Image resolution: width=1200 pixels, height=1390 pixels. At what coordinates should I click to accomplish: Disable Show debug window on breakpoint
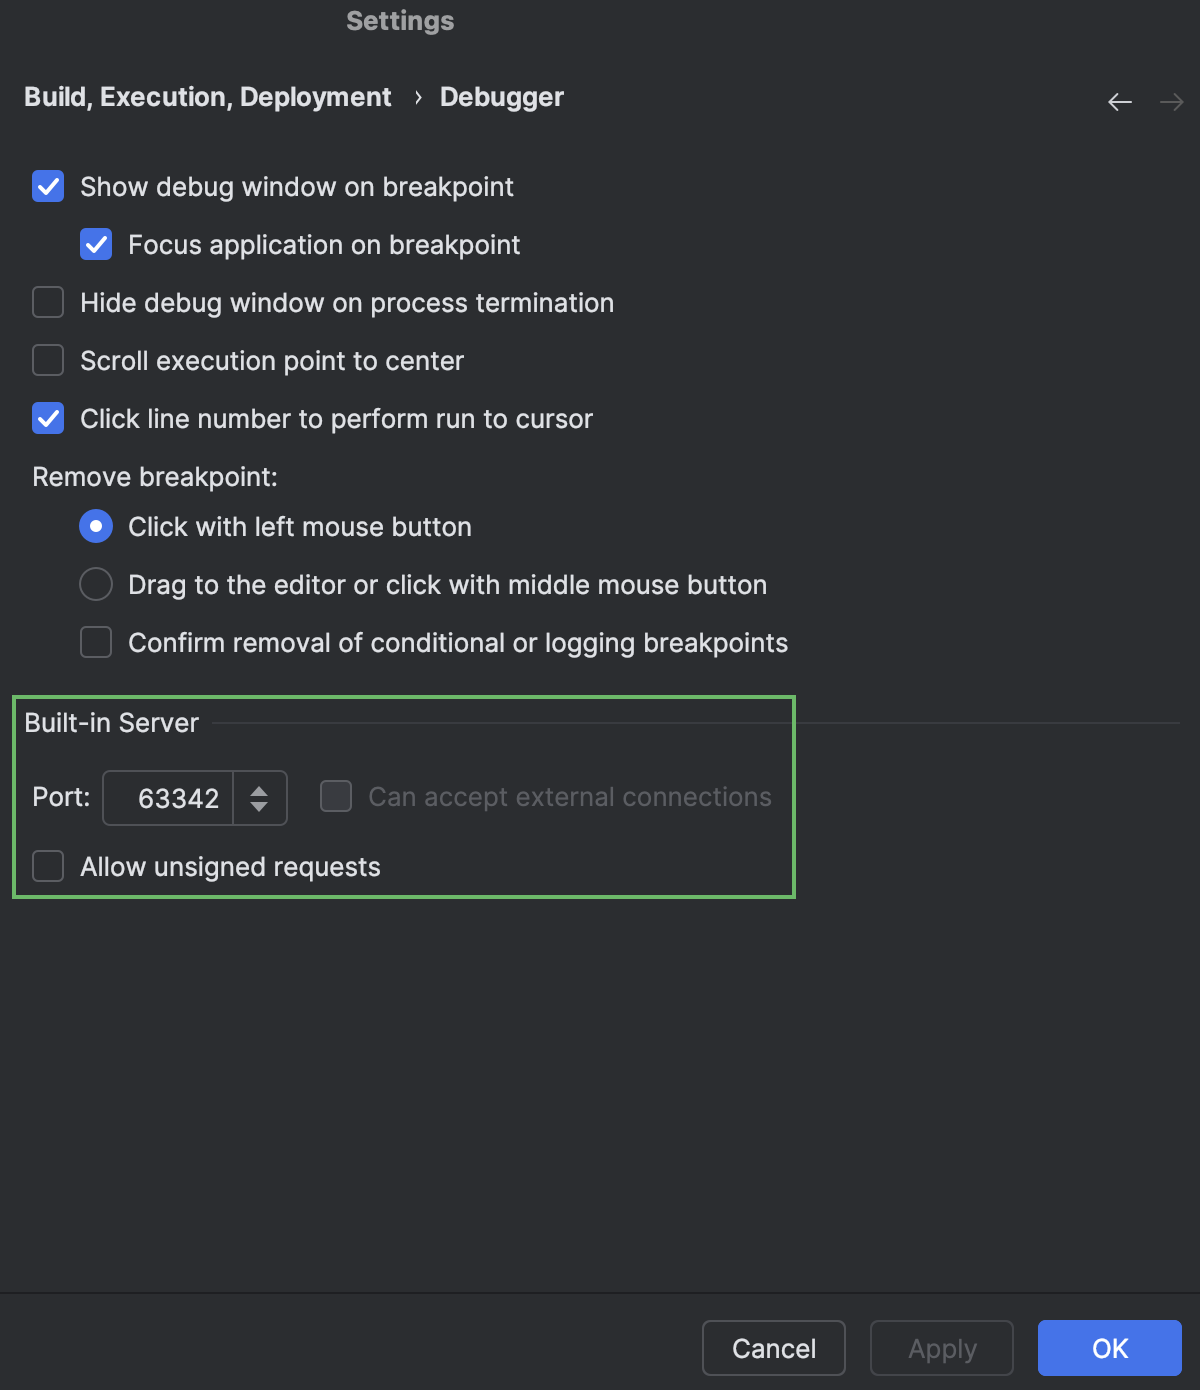47,186
